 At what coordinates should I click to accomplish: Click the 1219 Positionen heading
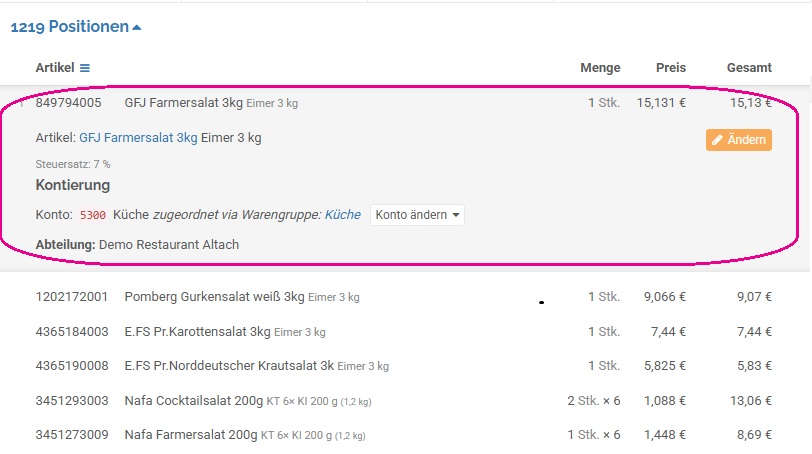click(70, 26)
